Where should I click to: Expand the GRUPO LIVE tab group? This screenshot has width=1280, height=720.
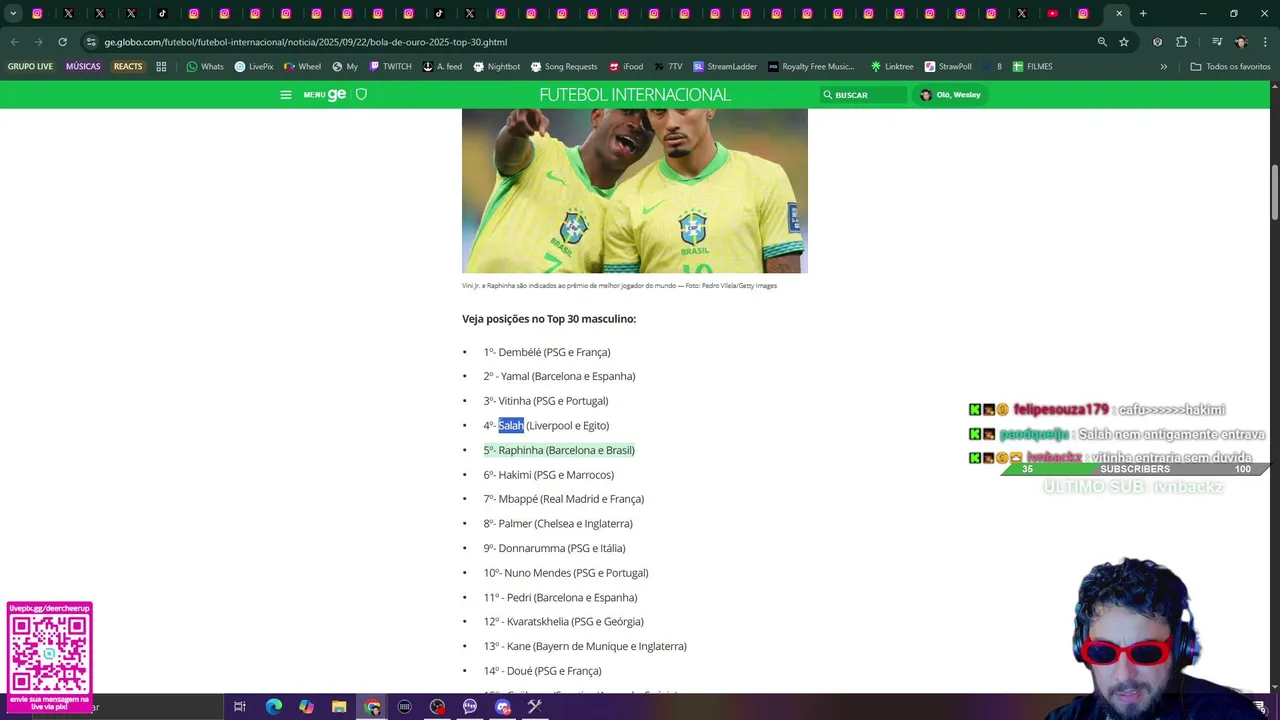pyautogui.click(x=30, y=67)
